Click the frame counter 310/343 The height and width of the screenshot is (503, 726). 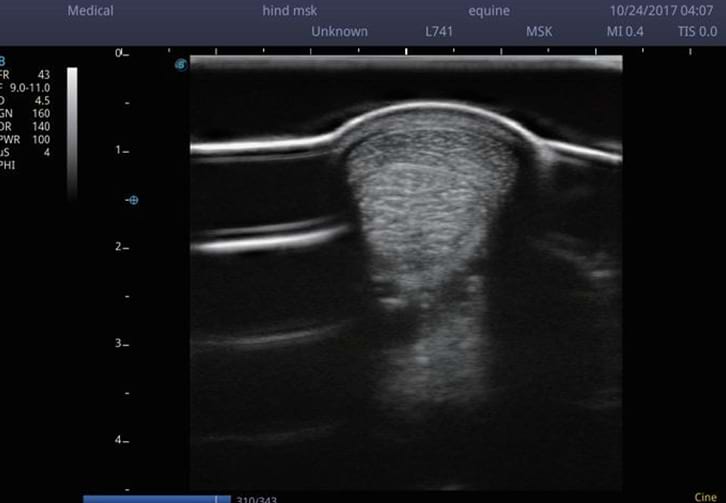[x=256, y=499]
